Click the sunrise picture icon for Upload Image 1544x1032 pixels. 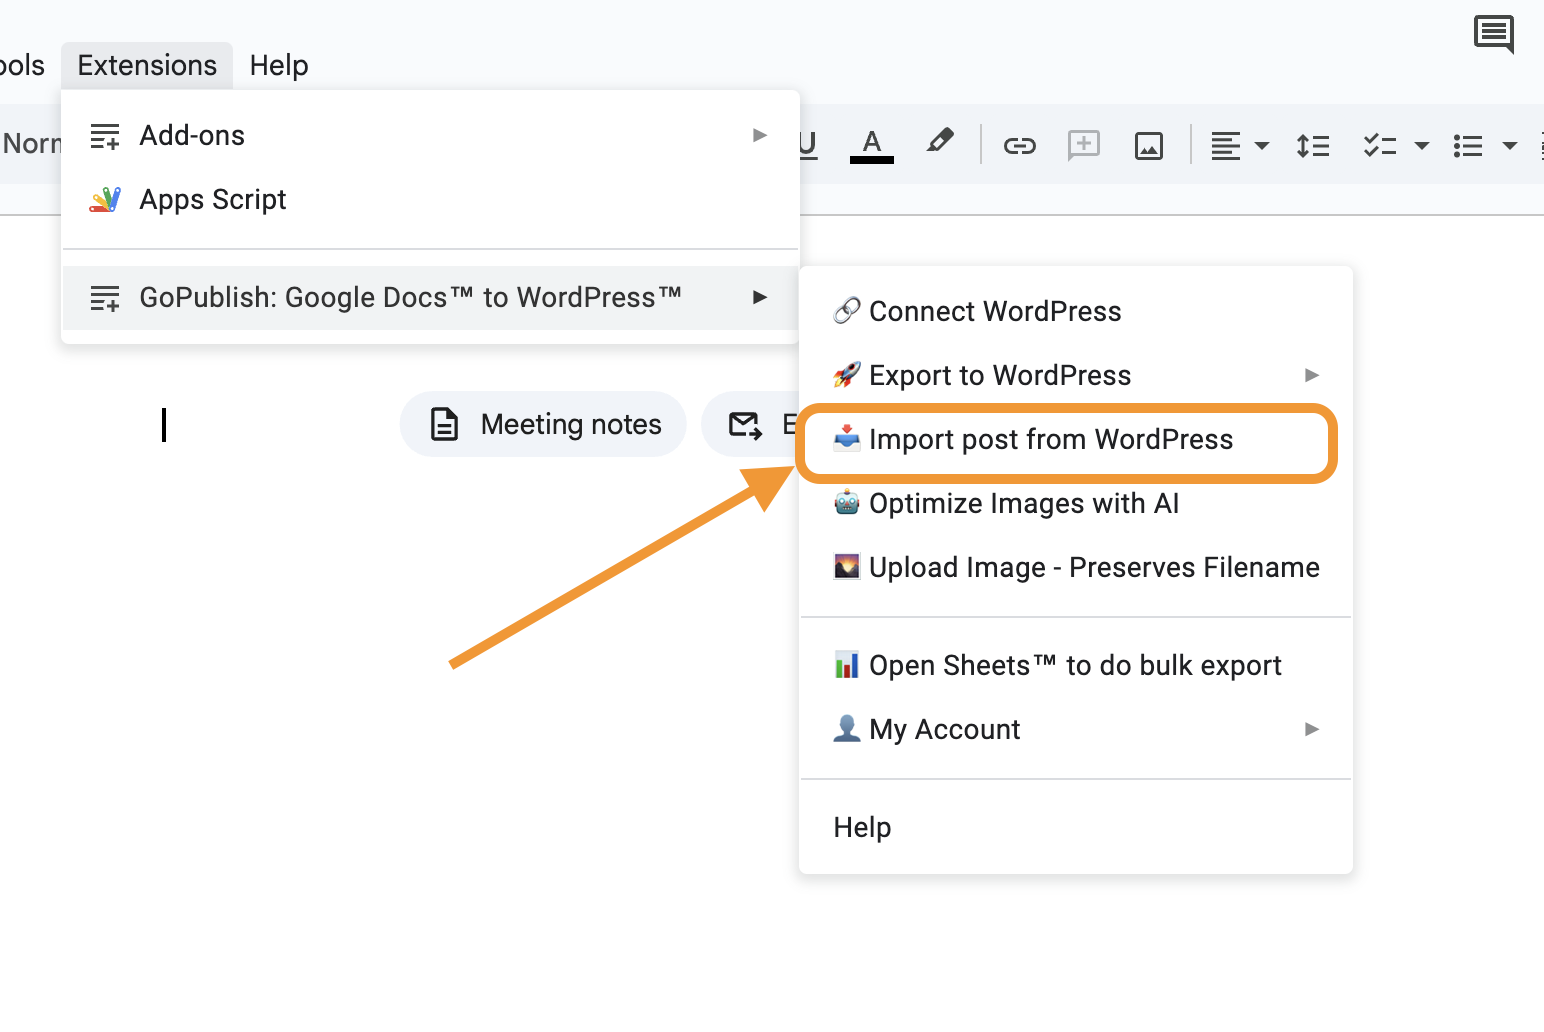[847, 566]
